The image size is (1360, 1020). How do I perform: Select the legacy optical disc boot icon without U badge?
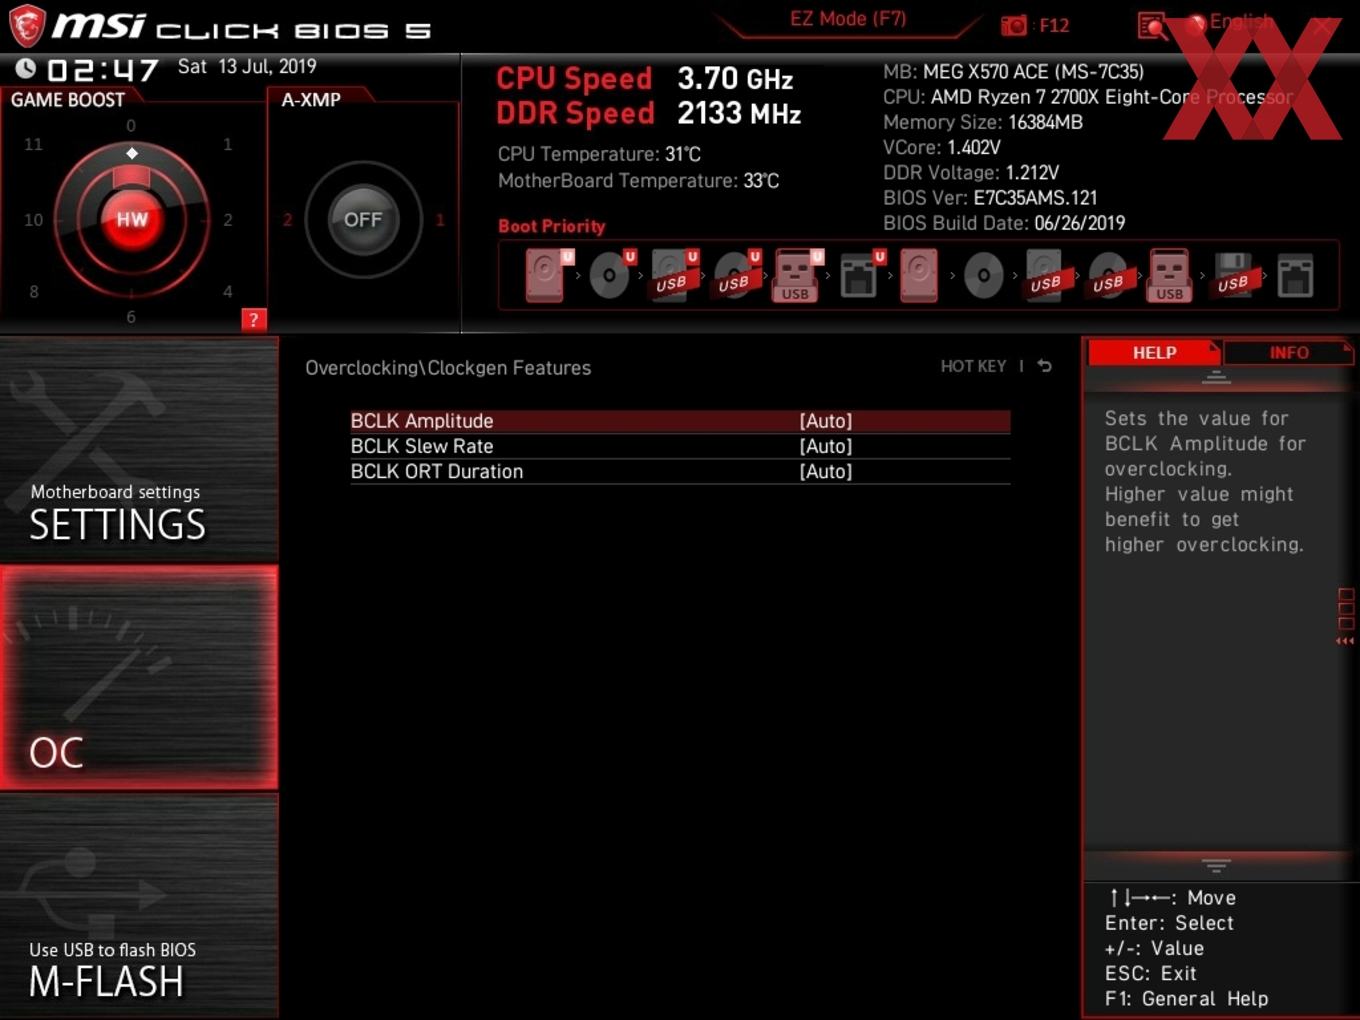tap(983, 276)
